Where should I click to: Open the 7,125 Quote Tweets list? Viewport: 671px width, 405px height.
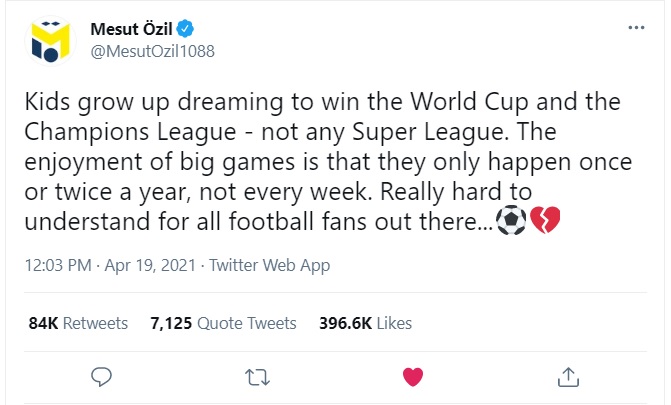[222, 323]
